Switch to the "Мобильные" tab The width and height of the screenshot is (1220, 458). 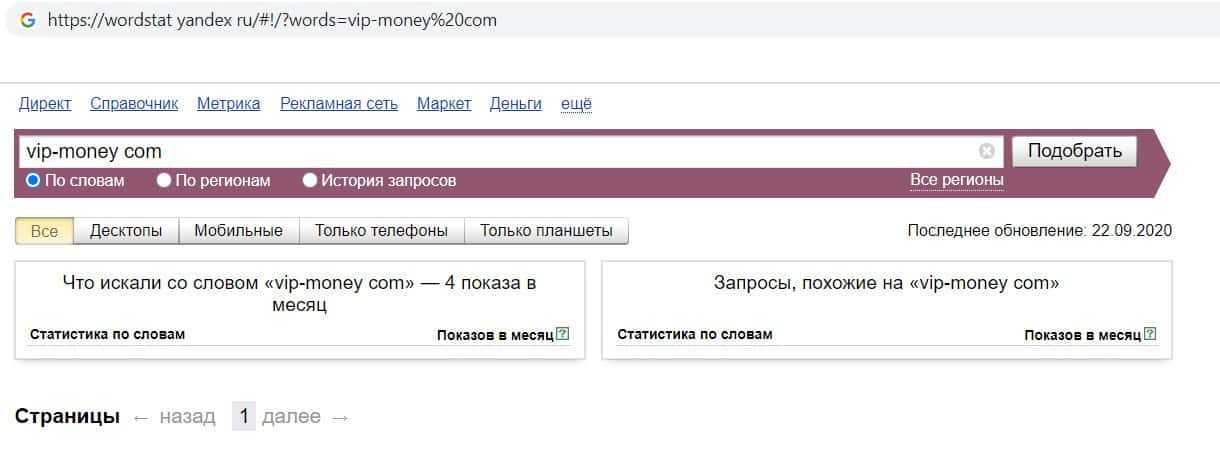(x=238, y=231)
